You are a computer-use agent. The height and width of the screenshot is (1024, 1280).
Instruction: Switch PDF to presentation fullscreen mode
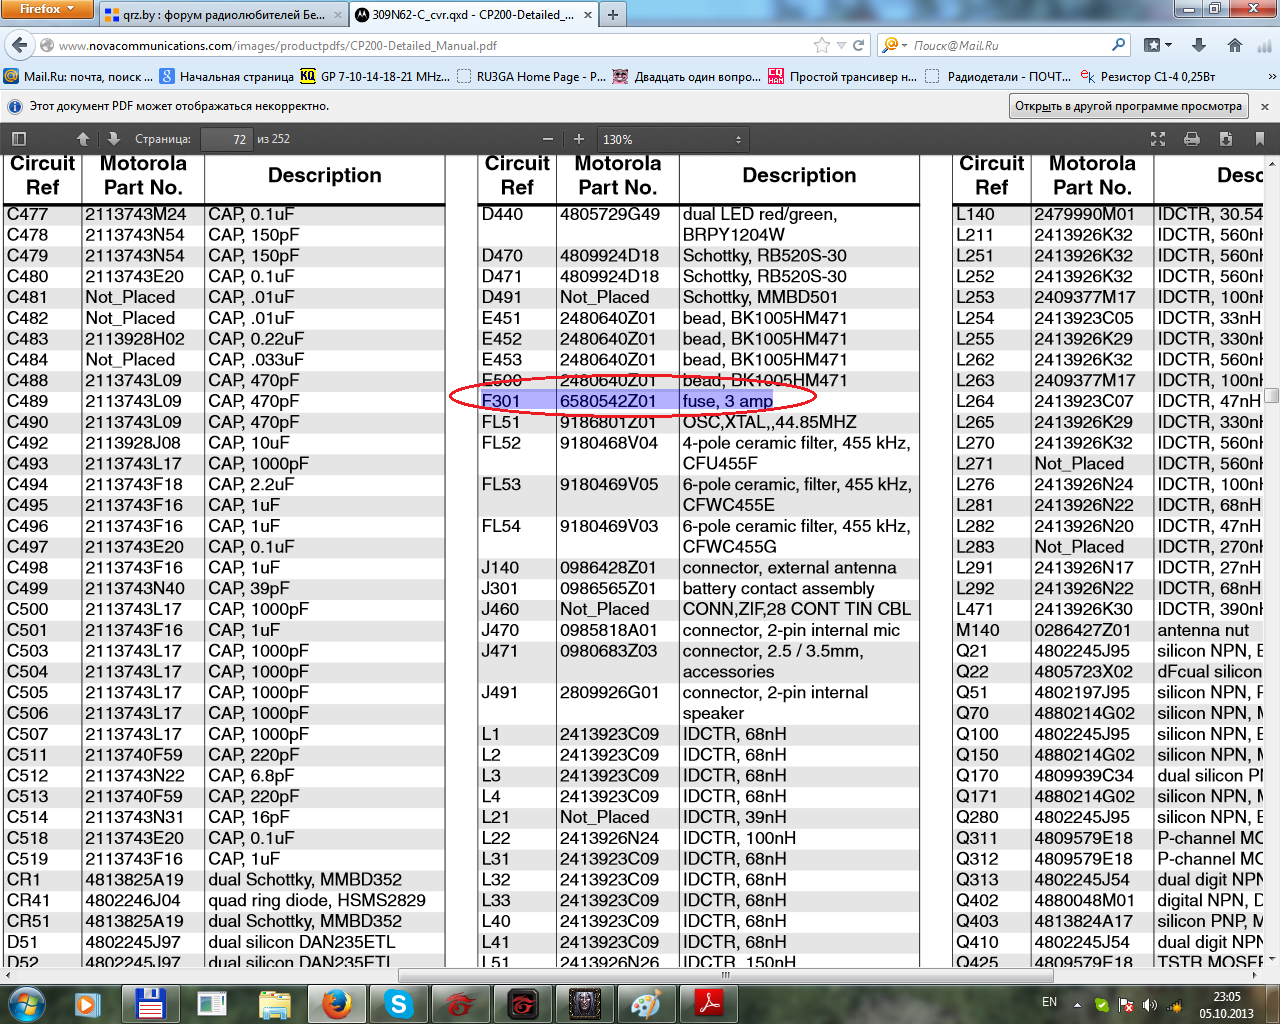click(1158, 139)
